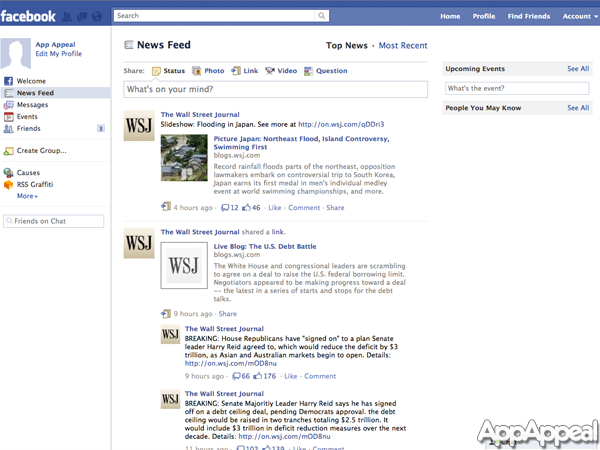Click the Status share icon
Viewport: 600px width, 450px height.
pyautogui.click(x=156, y=71)
